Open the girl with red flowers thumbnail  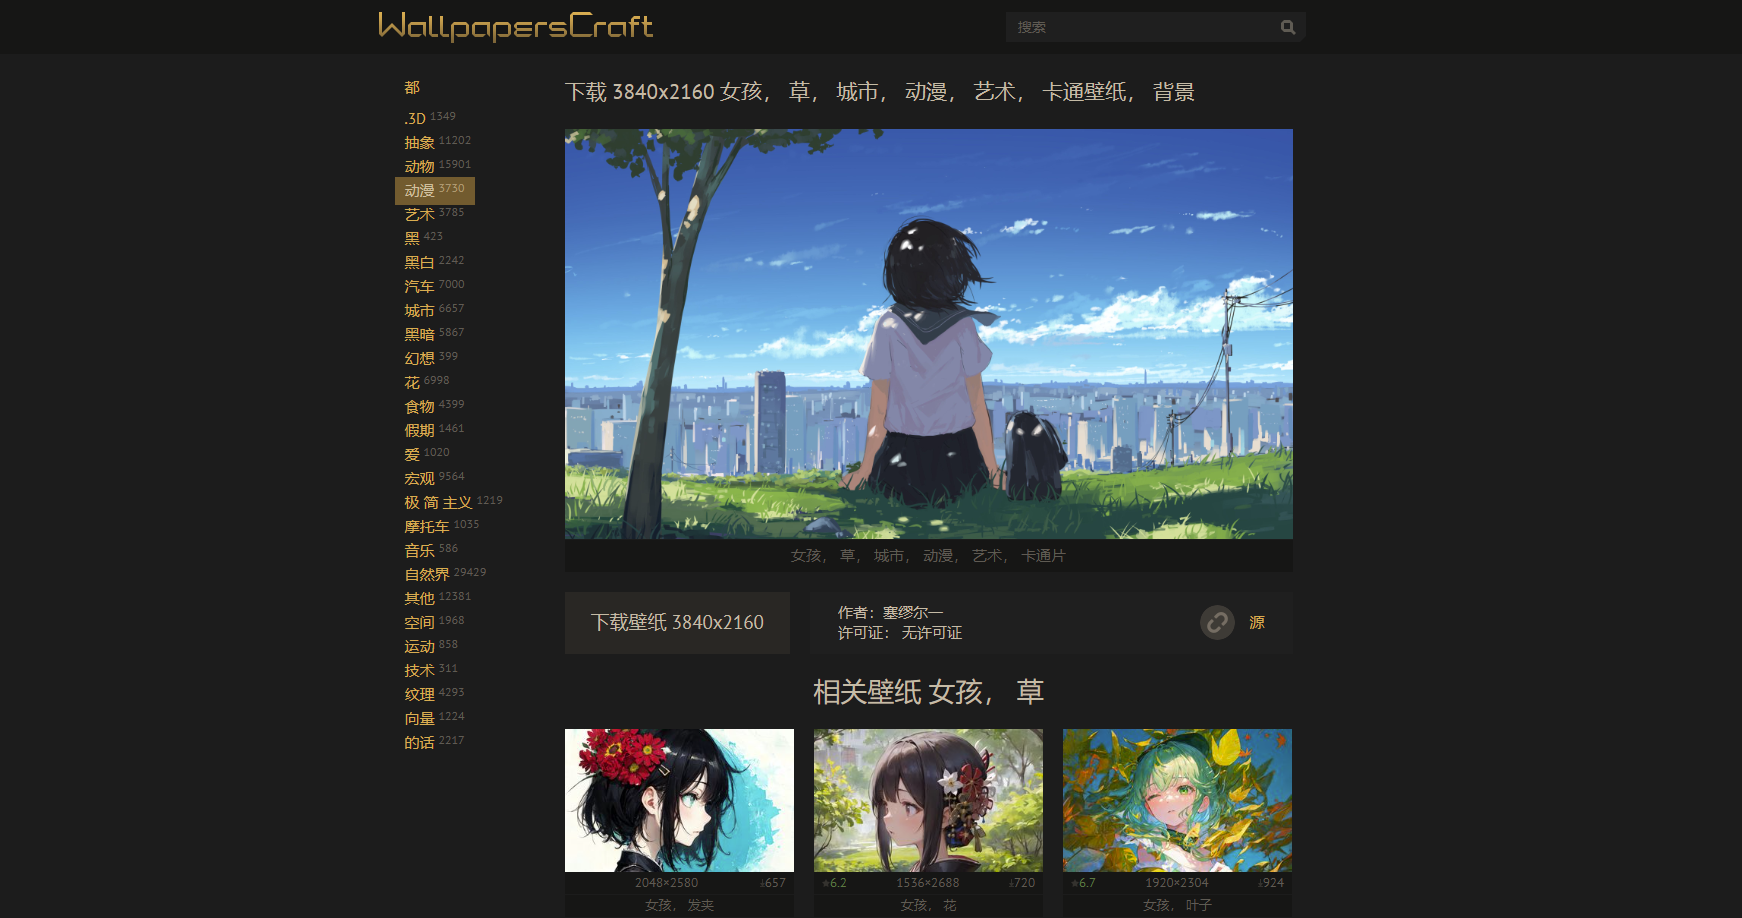(679, 800)
